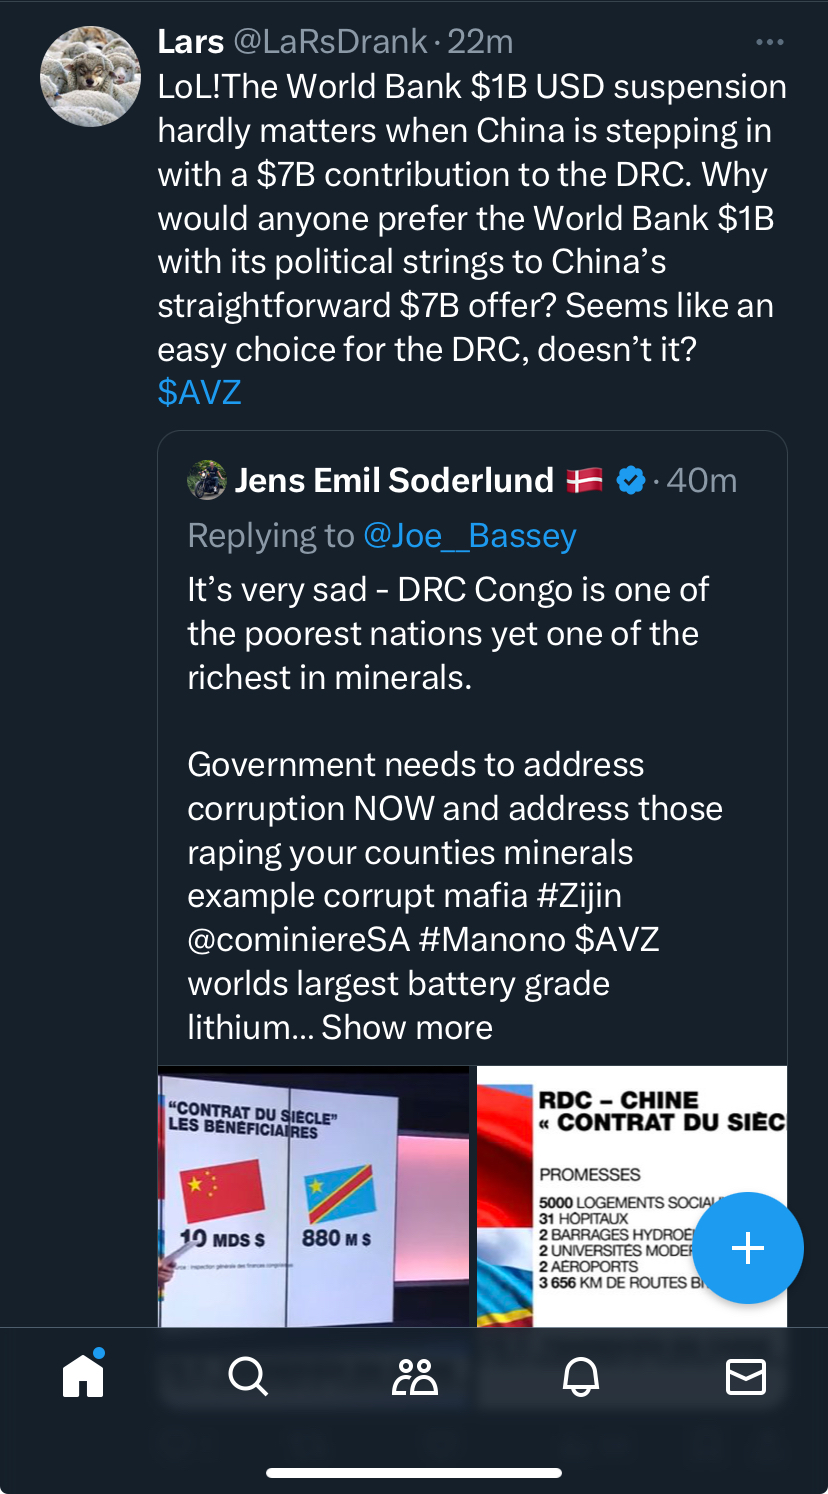Viewport: 828px width, 1494px height.
Task: Open the China and DRC flags image
Action: coord(313,1195)
